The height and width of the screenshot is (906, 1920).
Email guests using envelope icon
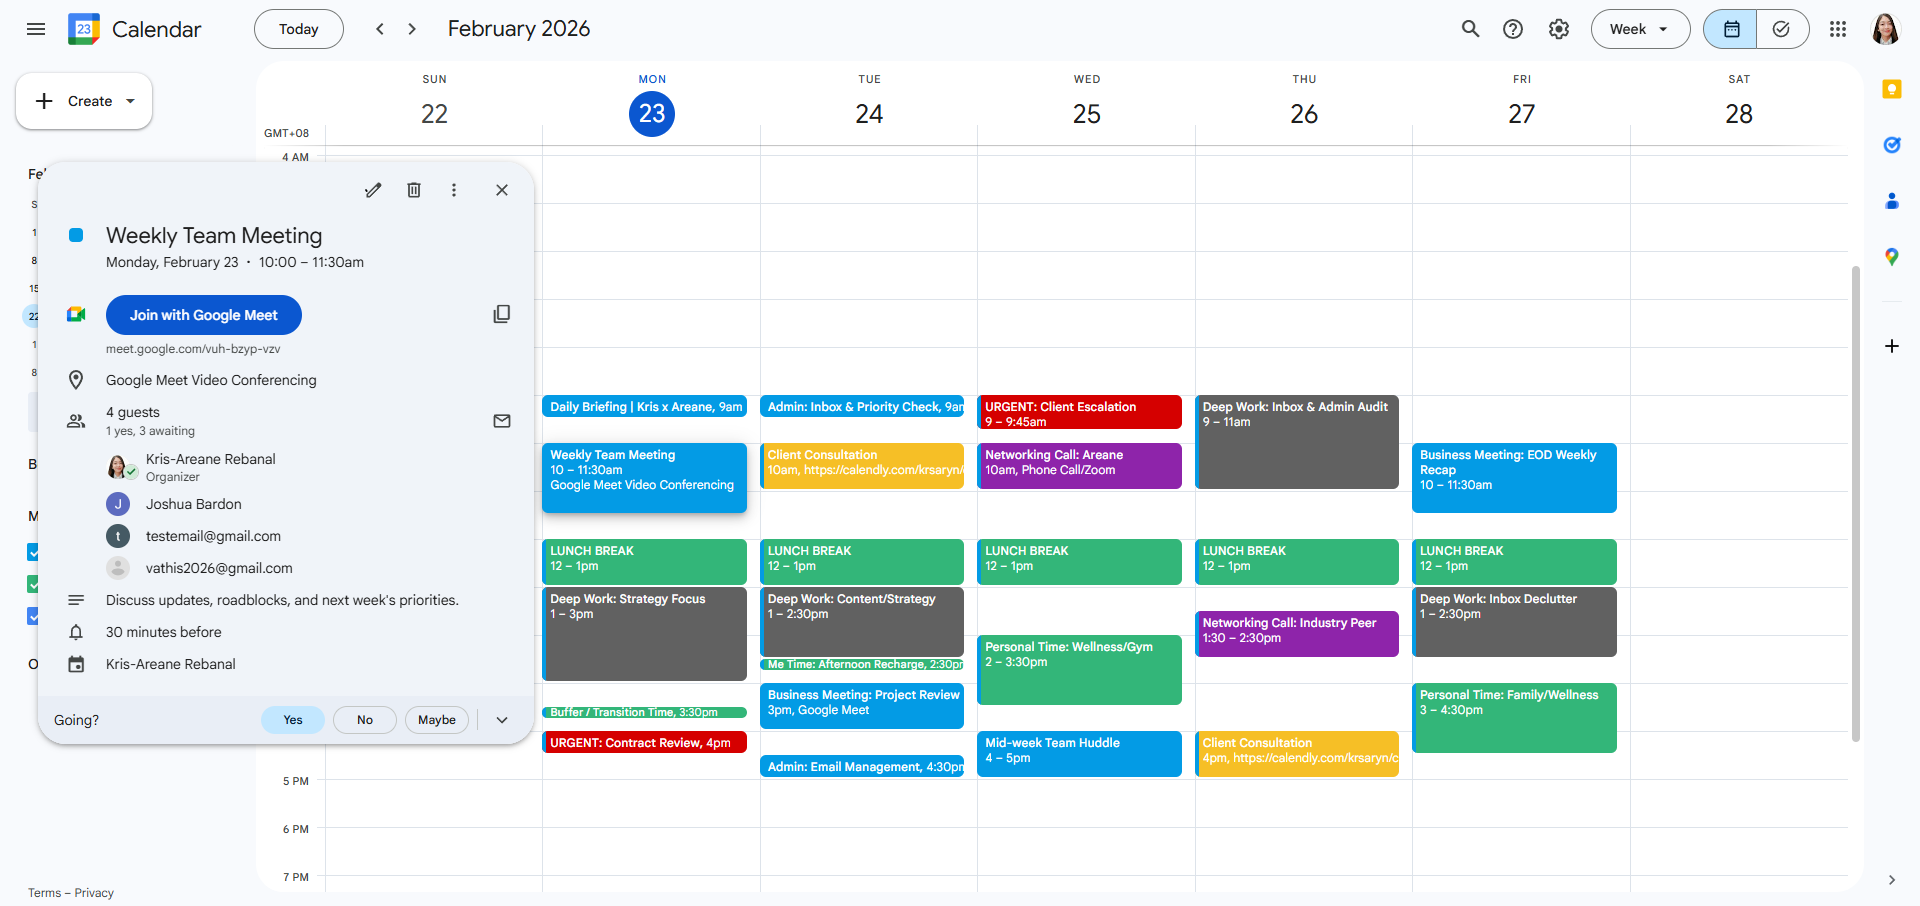click(502, 421)
